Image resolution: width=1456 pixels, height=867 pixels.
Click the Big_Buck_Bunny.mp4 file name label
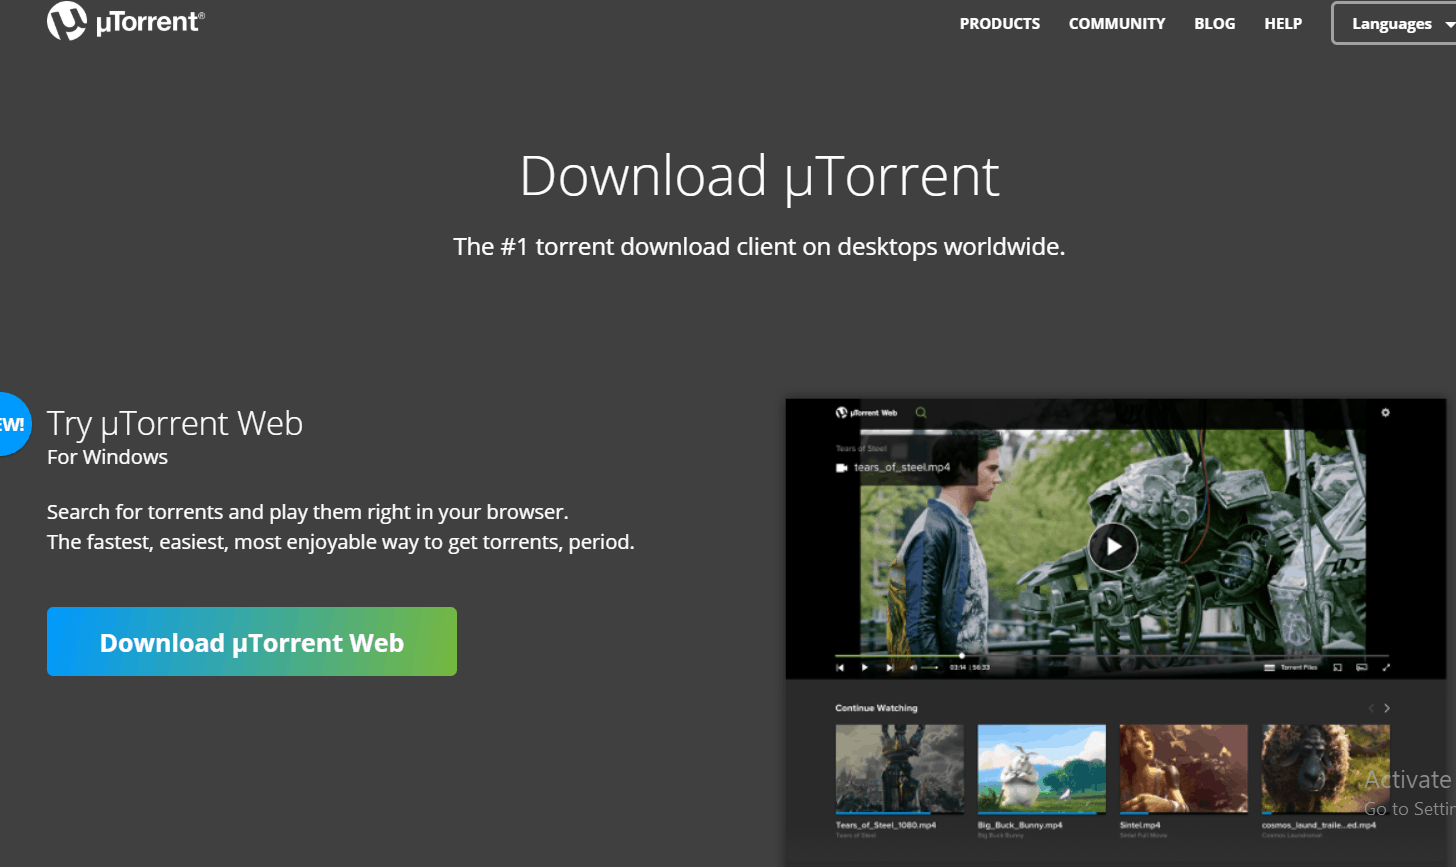click(1020, 825)
